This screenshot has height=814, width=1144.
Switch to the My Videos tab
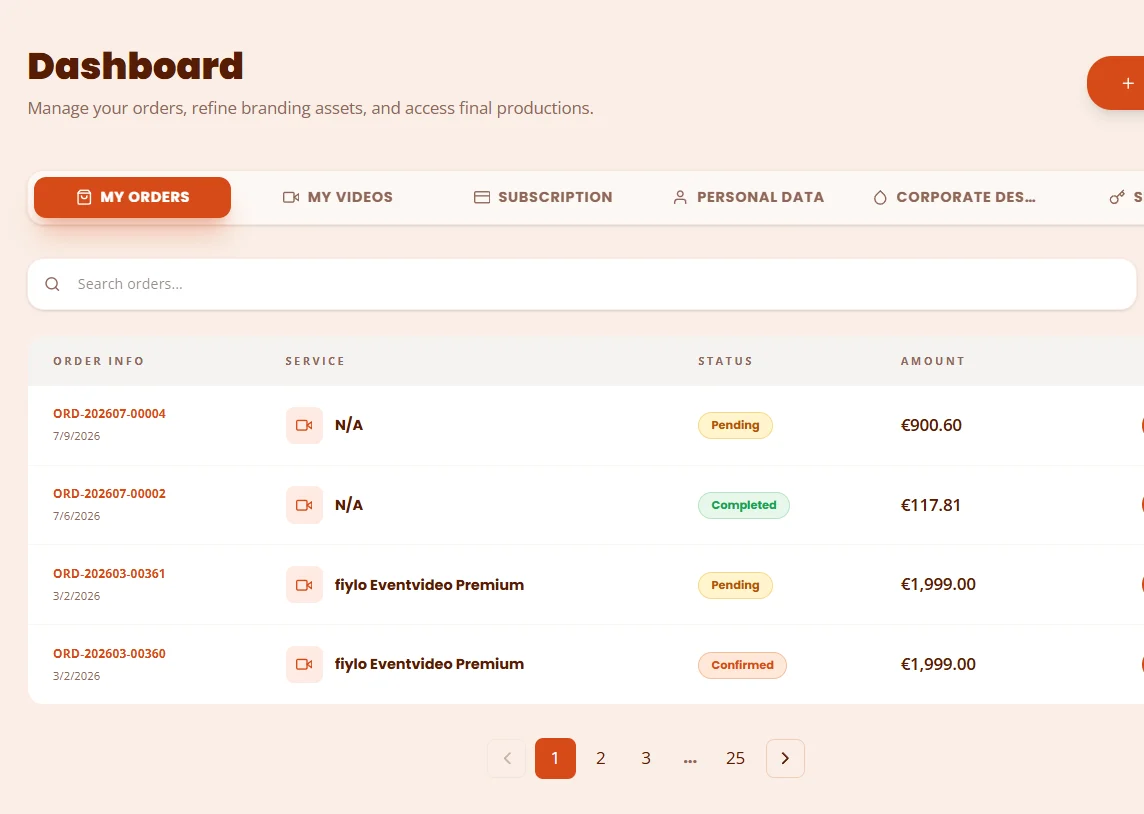coord(337,197)
